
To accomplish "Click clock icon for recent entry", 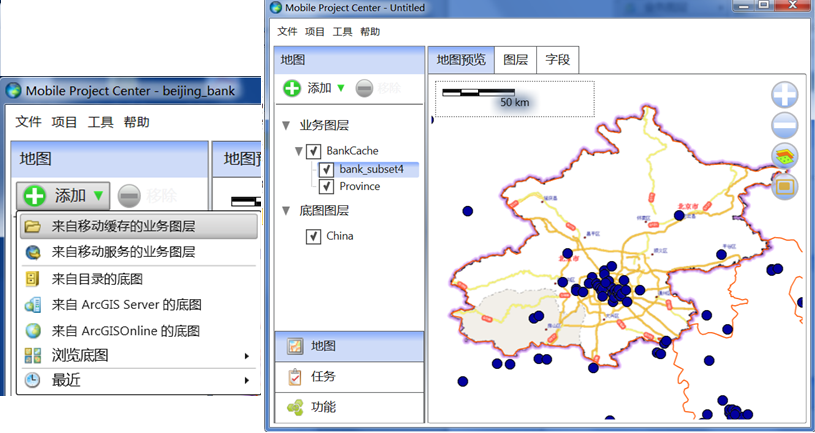I will pos(33,380).
